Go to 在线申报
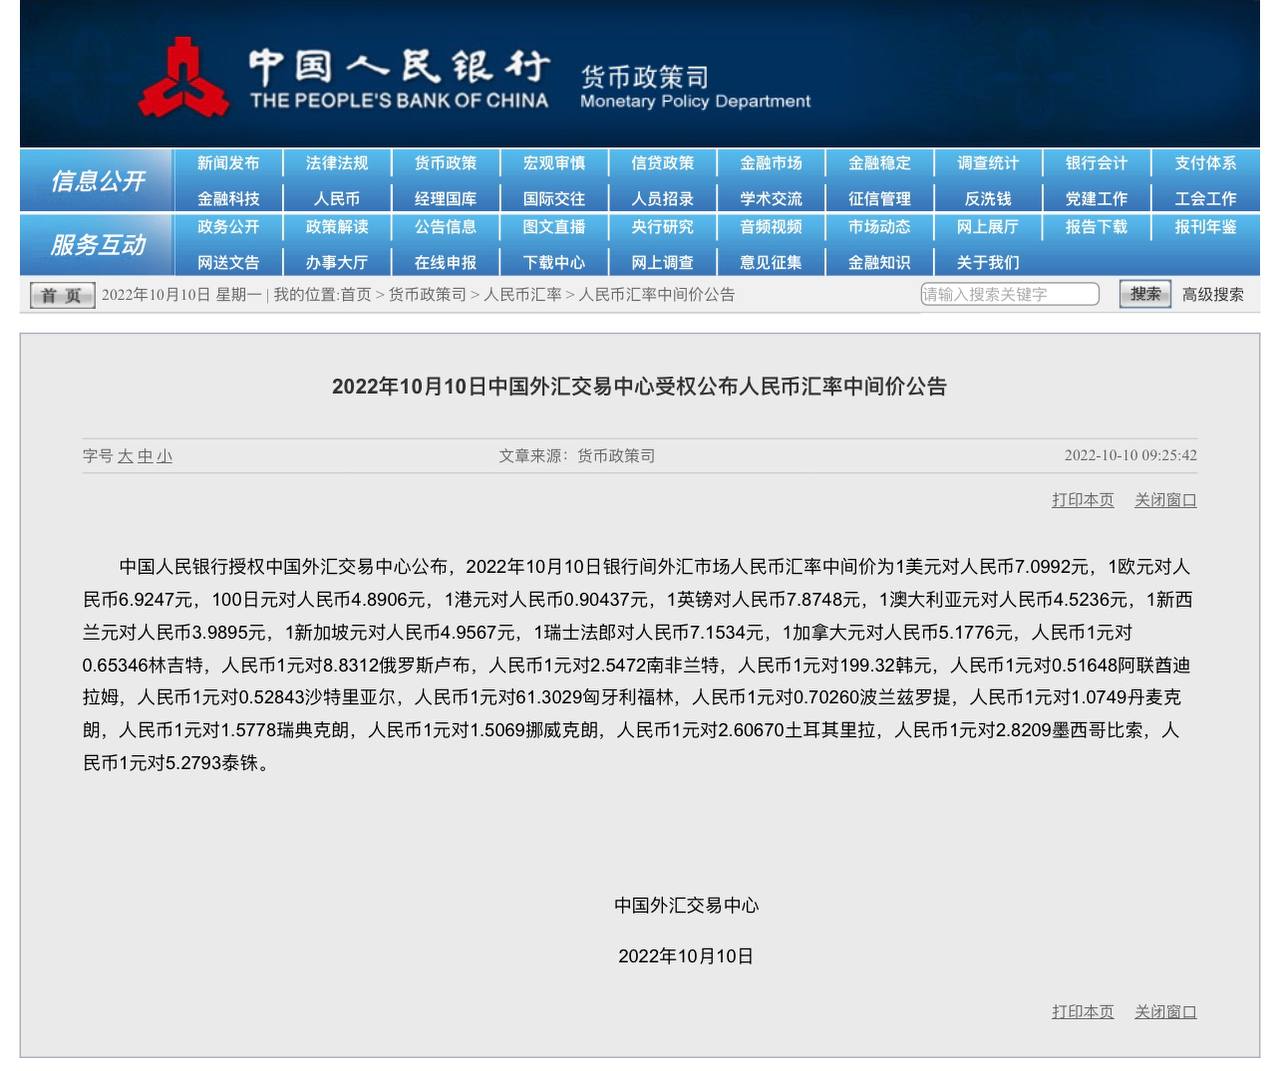1280x1071 pixels. point(446,262)
